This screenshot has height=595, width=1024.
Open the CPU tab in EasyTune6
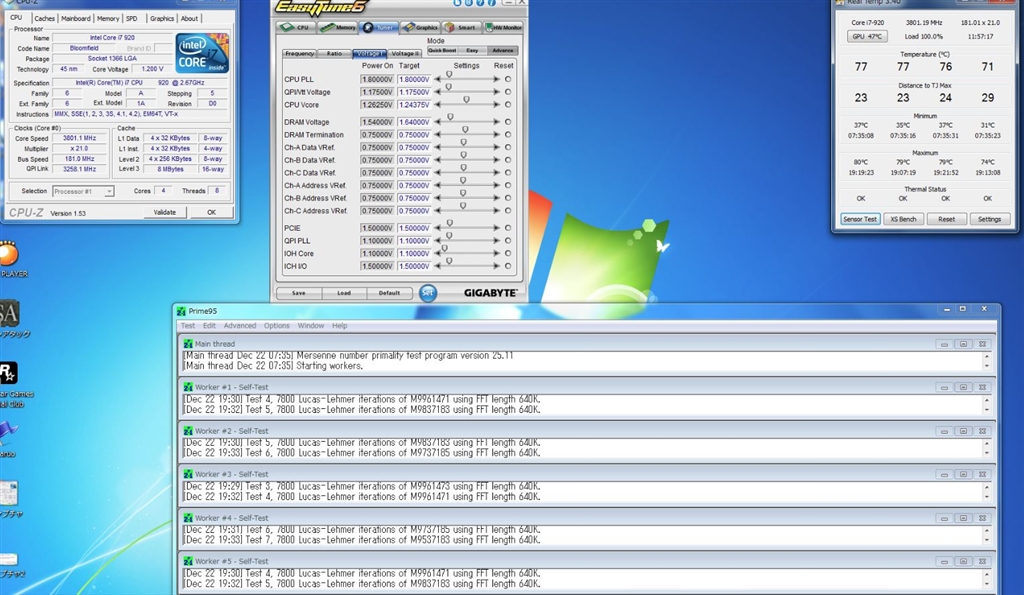(x=296, y=27)
